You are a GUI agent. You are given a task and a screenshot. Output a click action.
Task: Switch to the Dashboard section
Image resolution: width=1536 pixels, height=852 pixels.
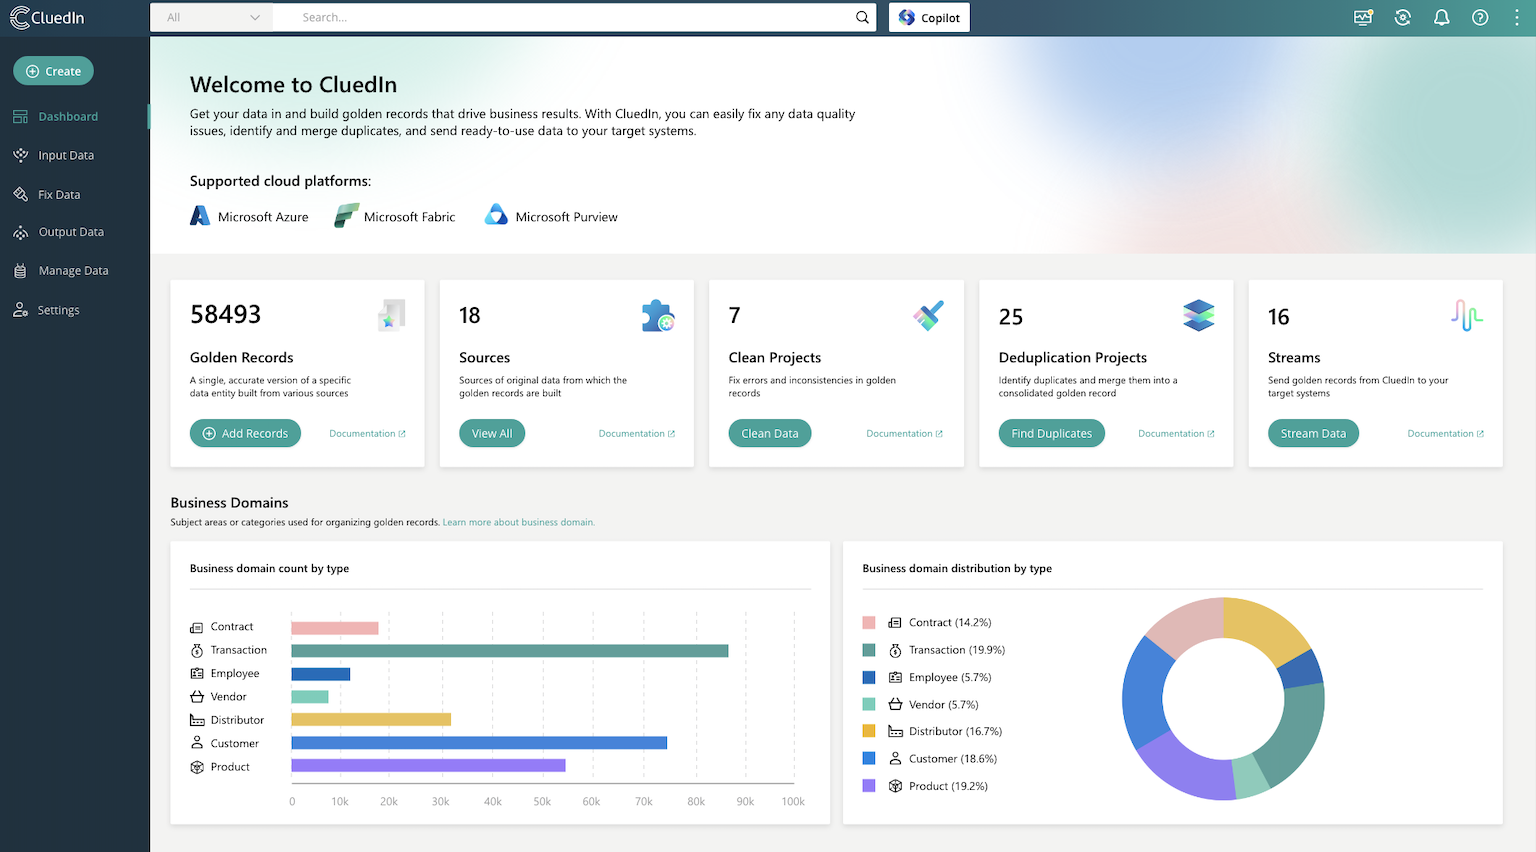(67, 116)
